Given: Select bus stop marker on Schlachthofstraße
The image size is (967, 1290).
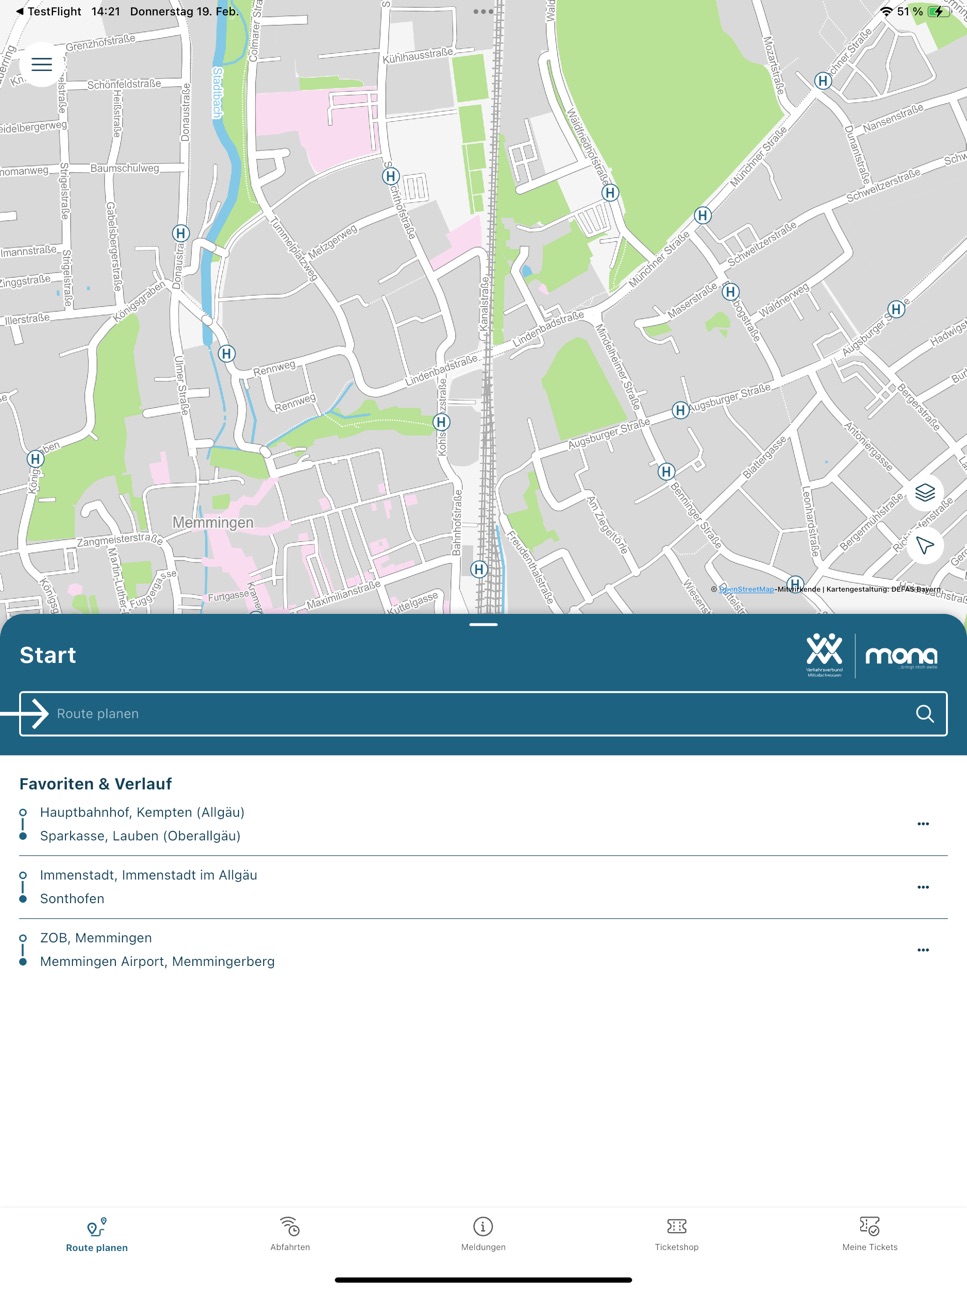Looking at the screenshot, I should click(x=391, y=176).
